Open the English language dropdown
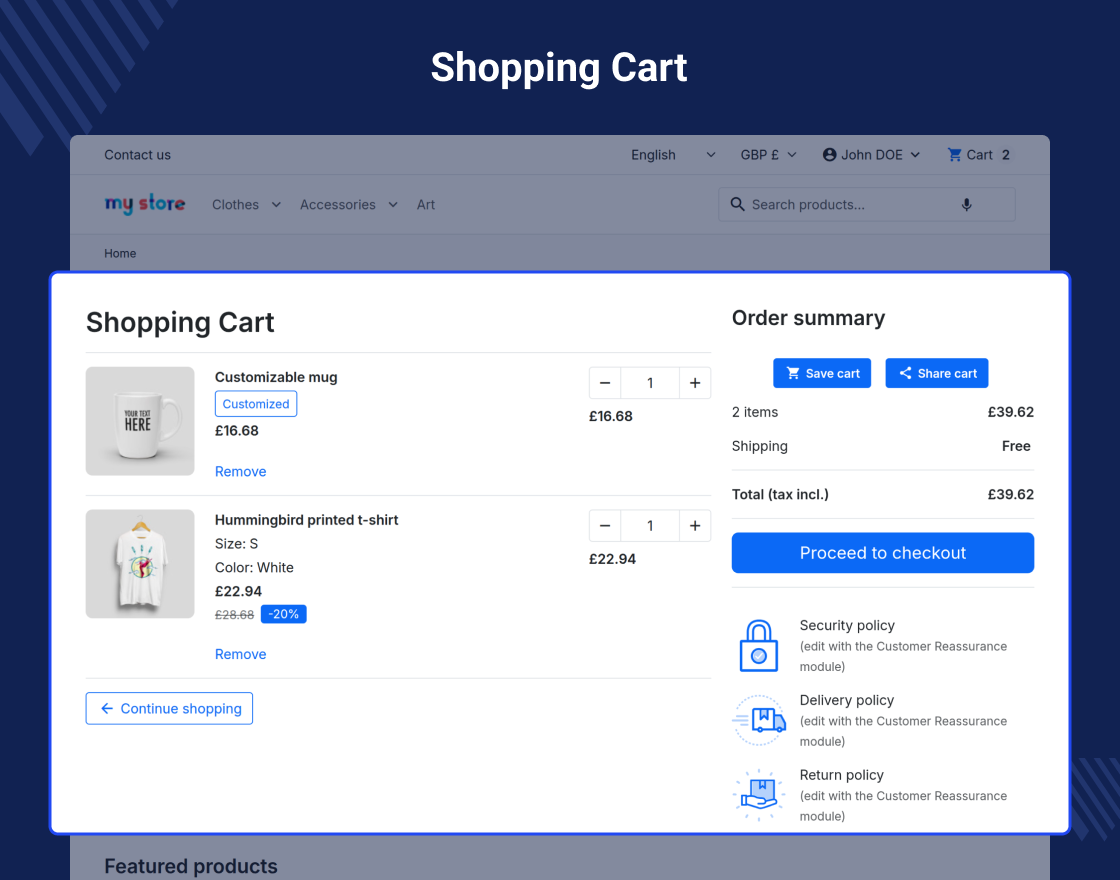Viewport: 1120px width, 880px height. [x=673, y=155]
